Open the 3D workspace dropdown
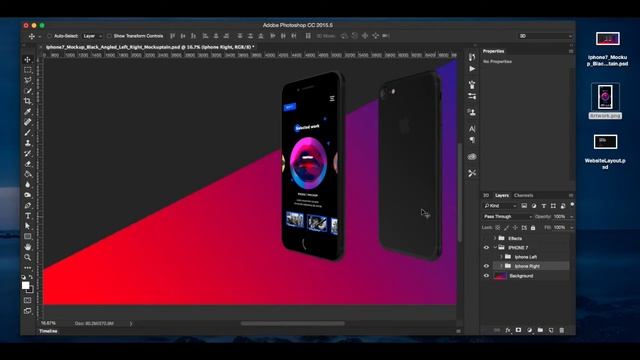This screenshot has width=640, height=360. pyautogui.click(x=545, y=36)
